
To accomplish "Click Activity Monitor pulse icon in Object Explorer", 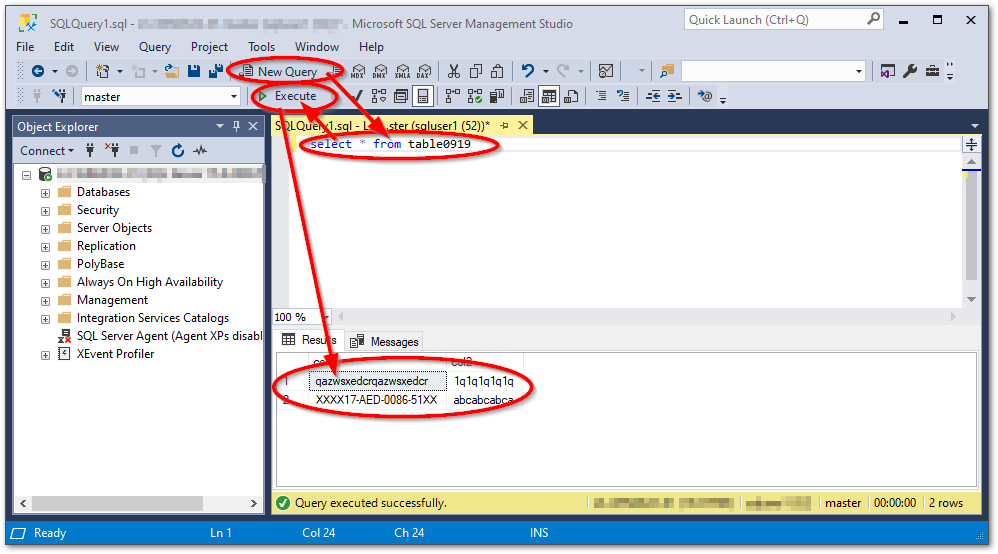I will pos(200,150).
